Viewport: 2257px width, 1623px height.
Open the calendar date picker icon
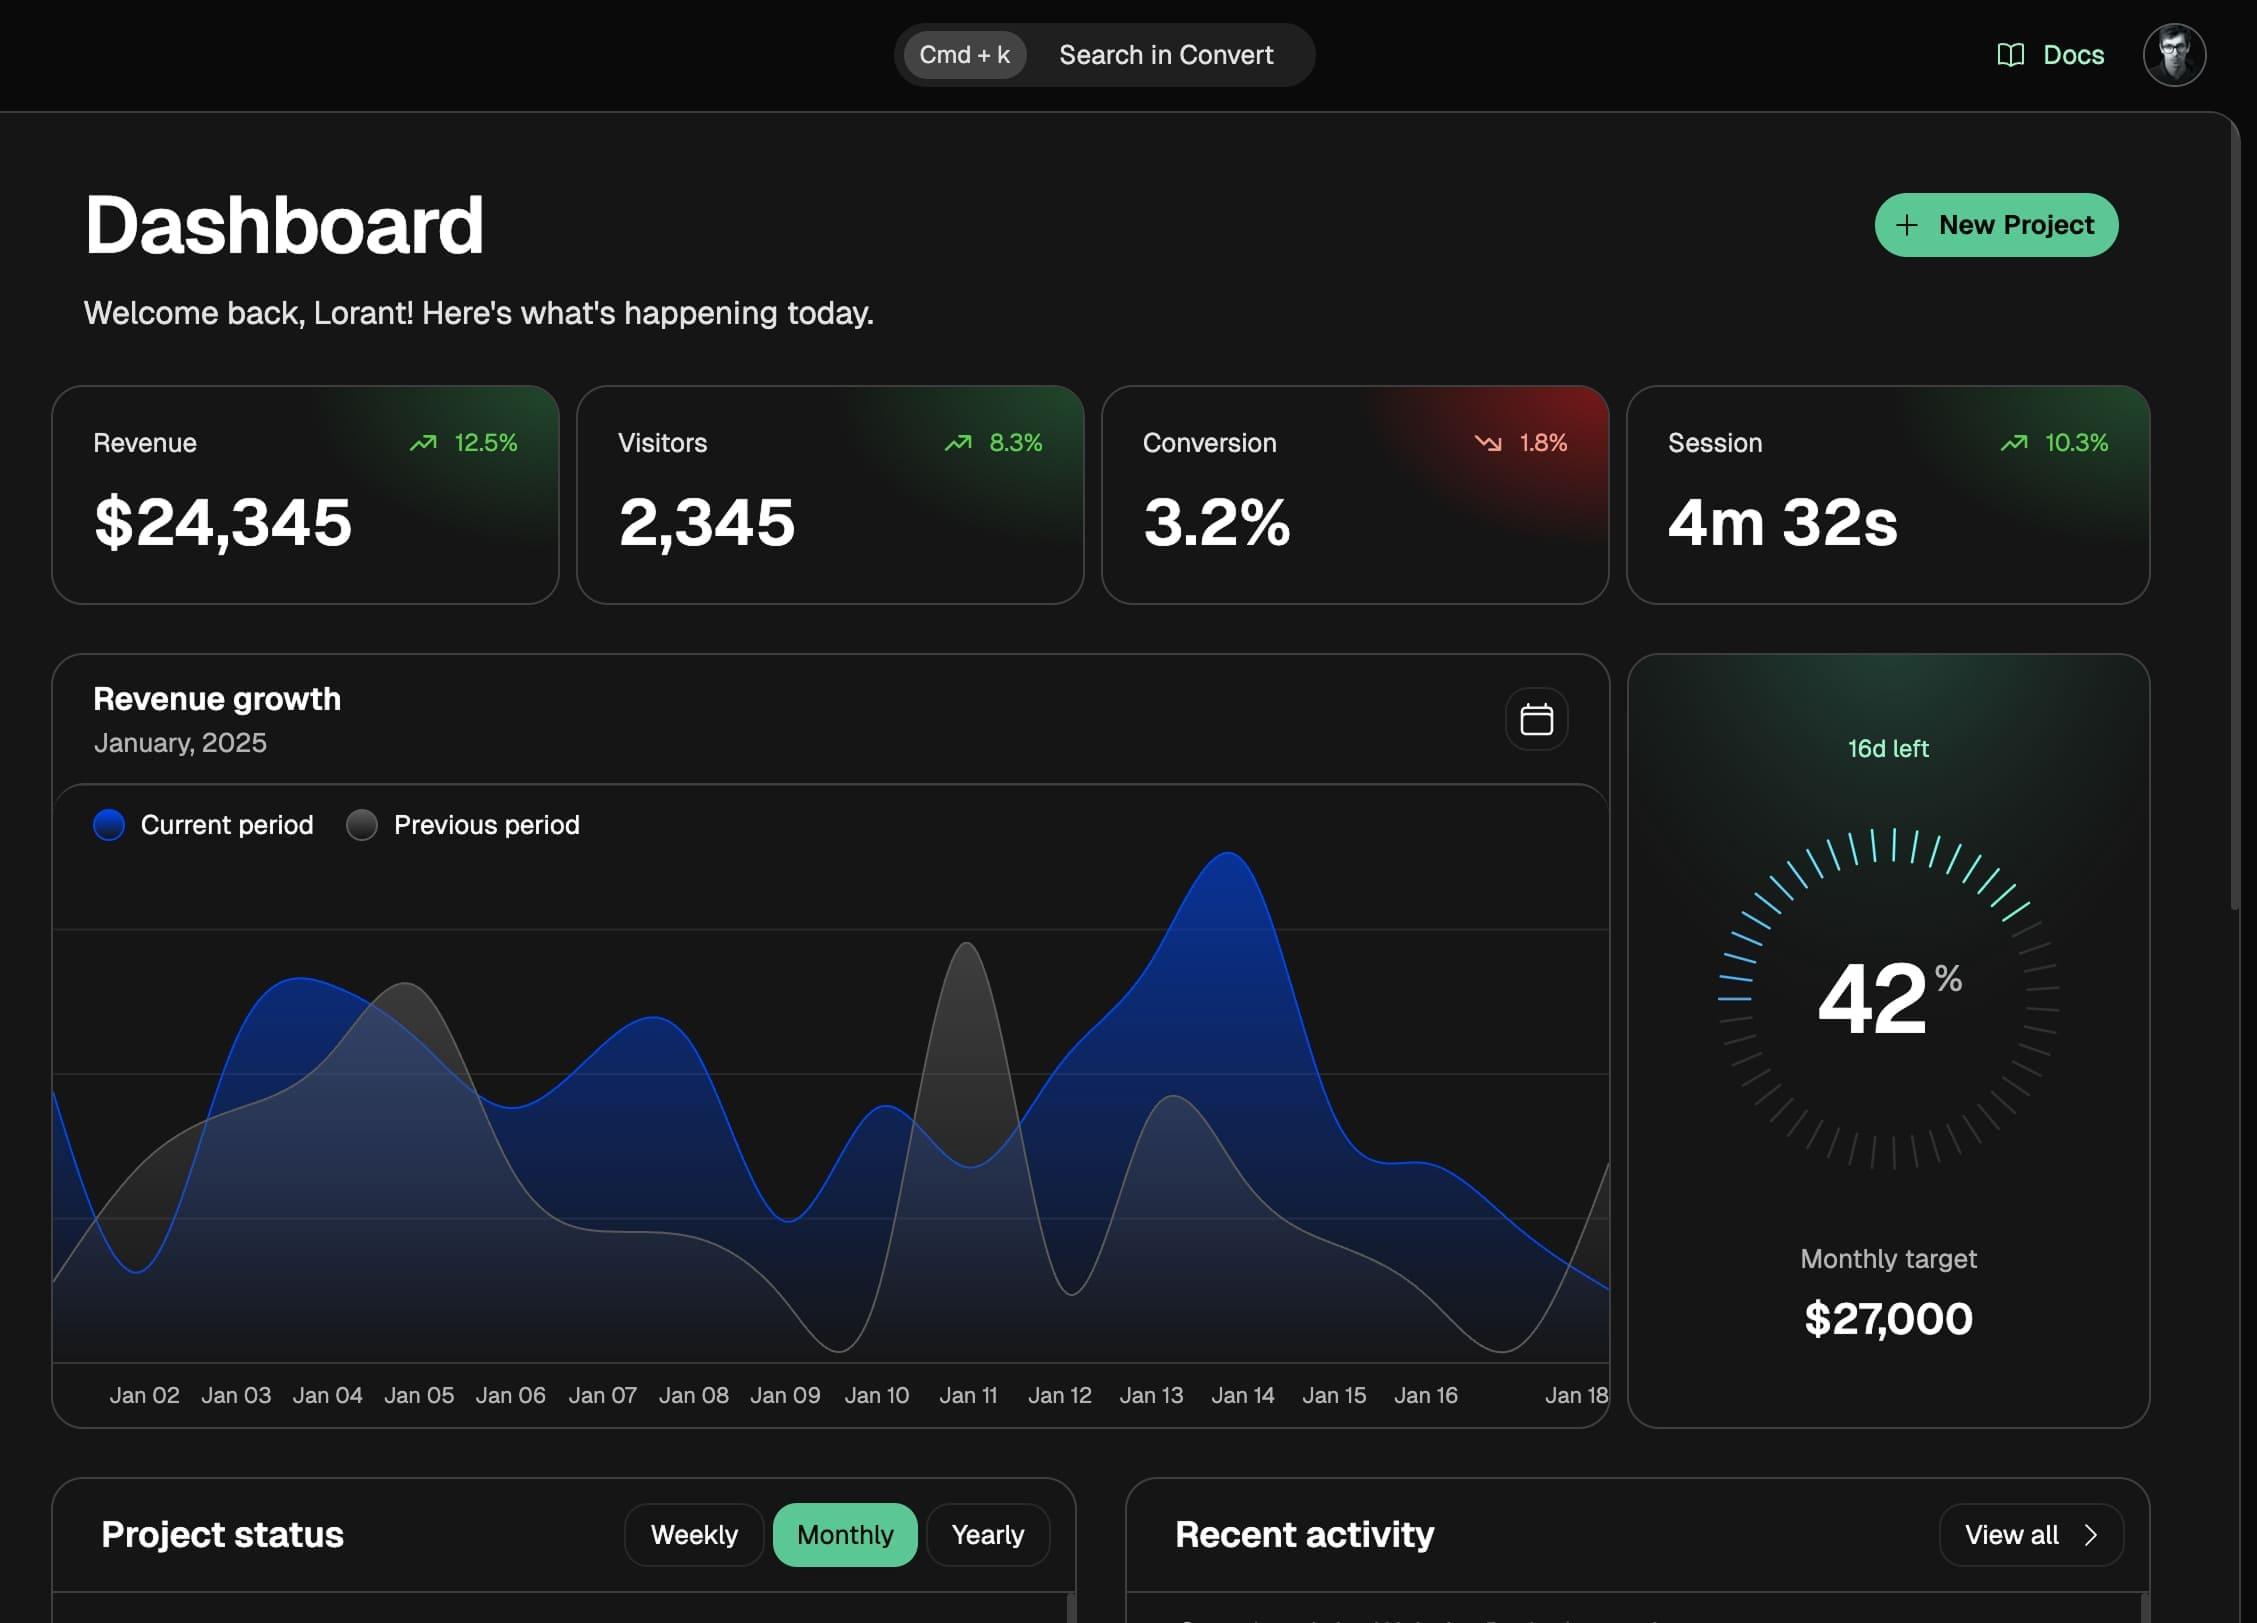pos(1536,719)
